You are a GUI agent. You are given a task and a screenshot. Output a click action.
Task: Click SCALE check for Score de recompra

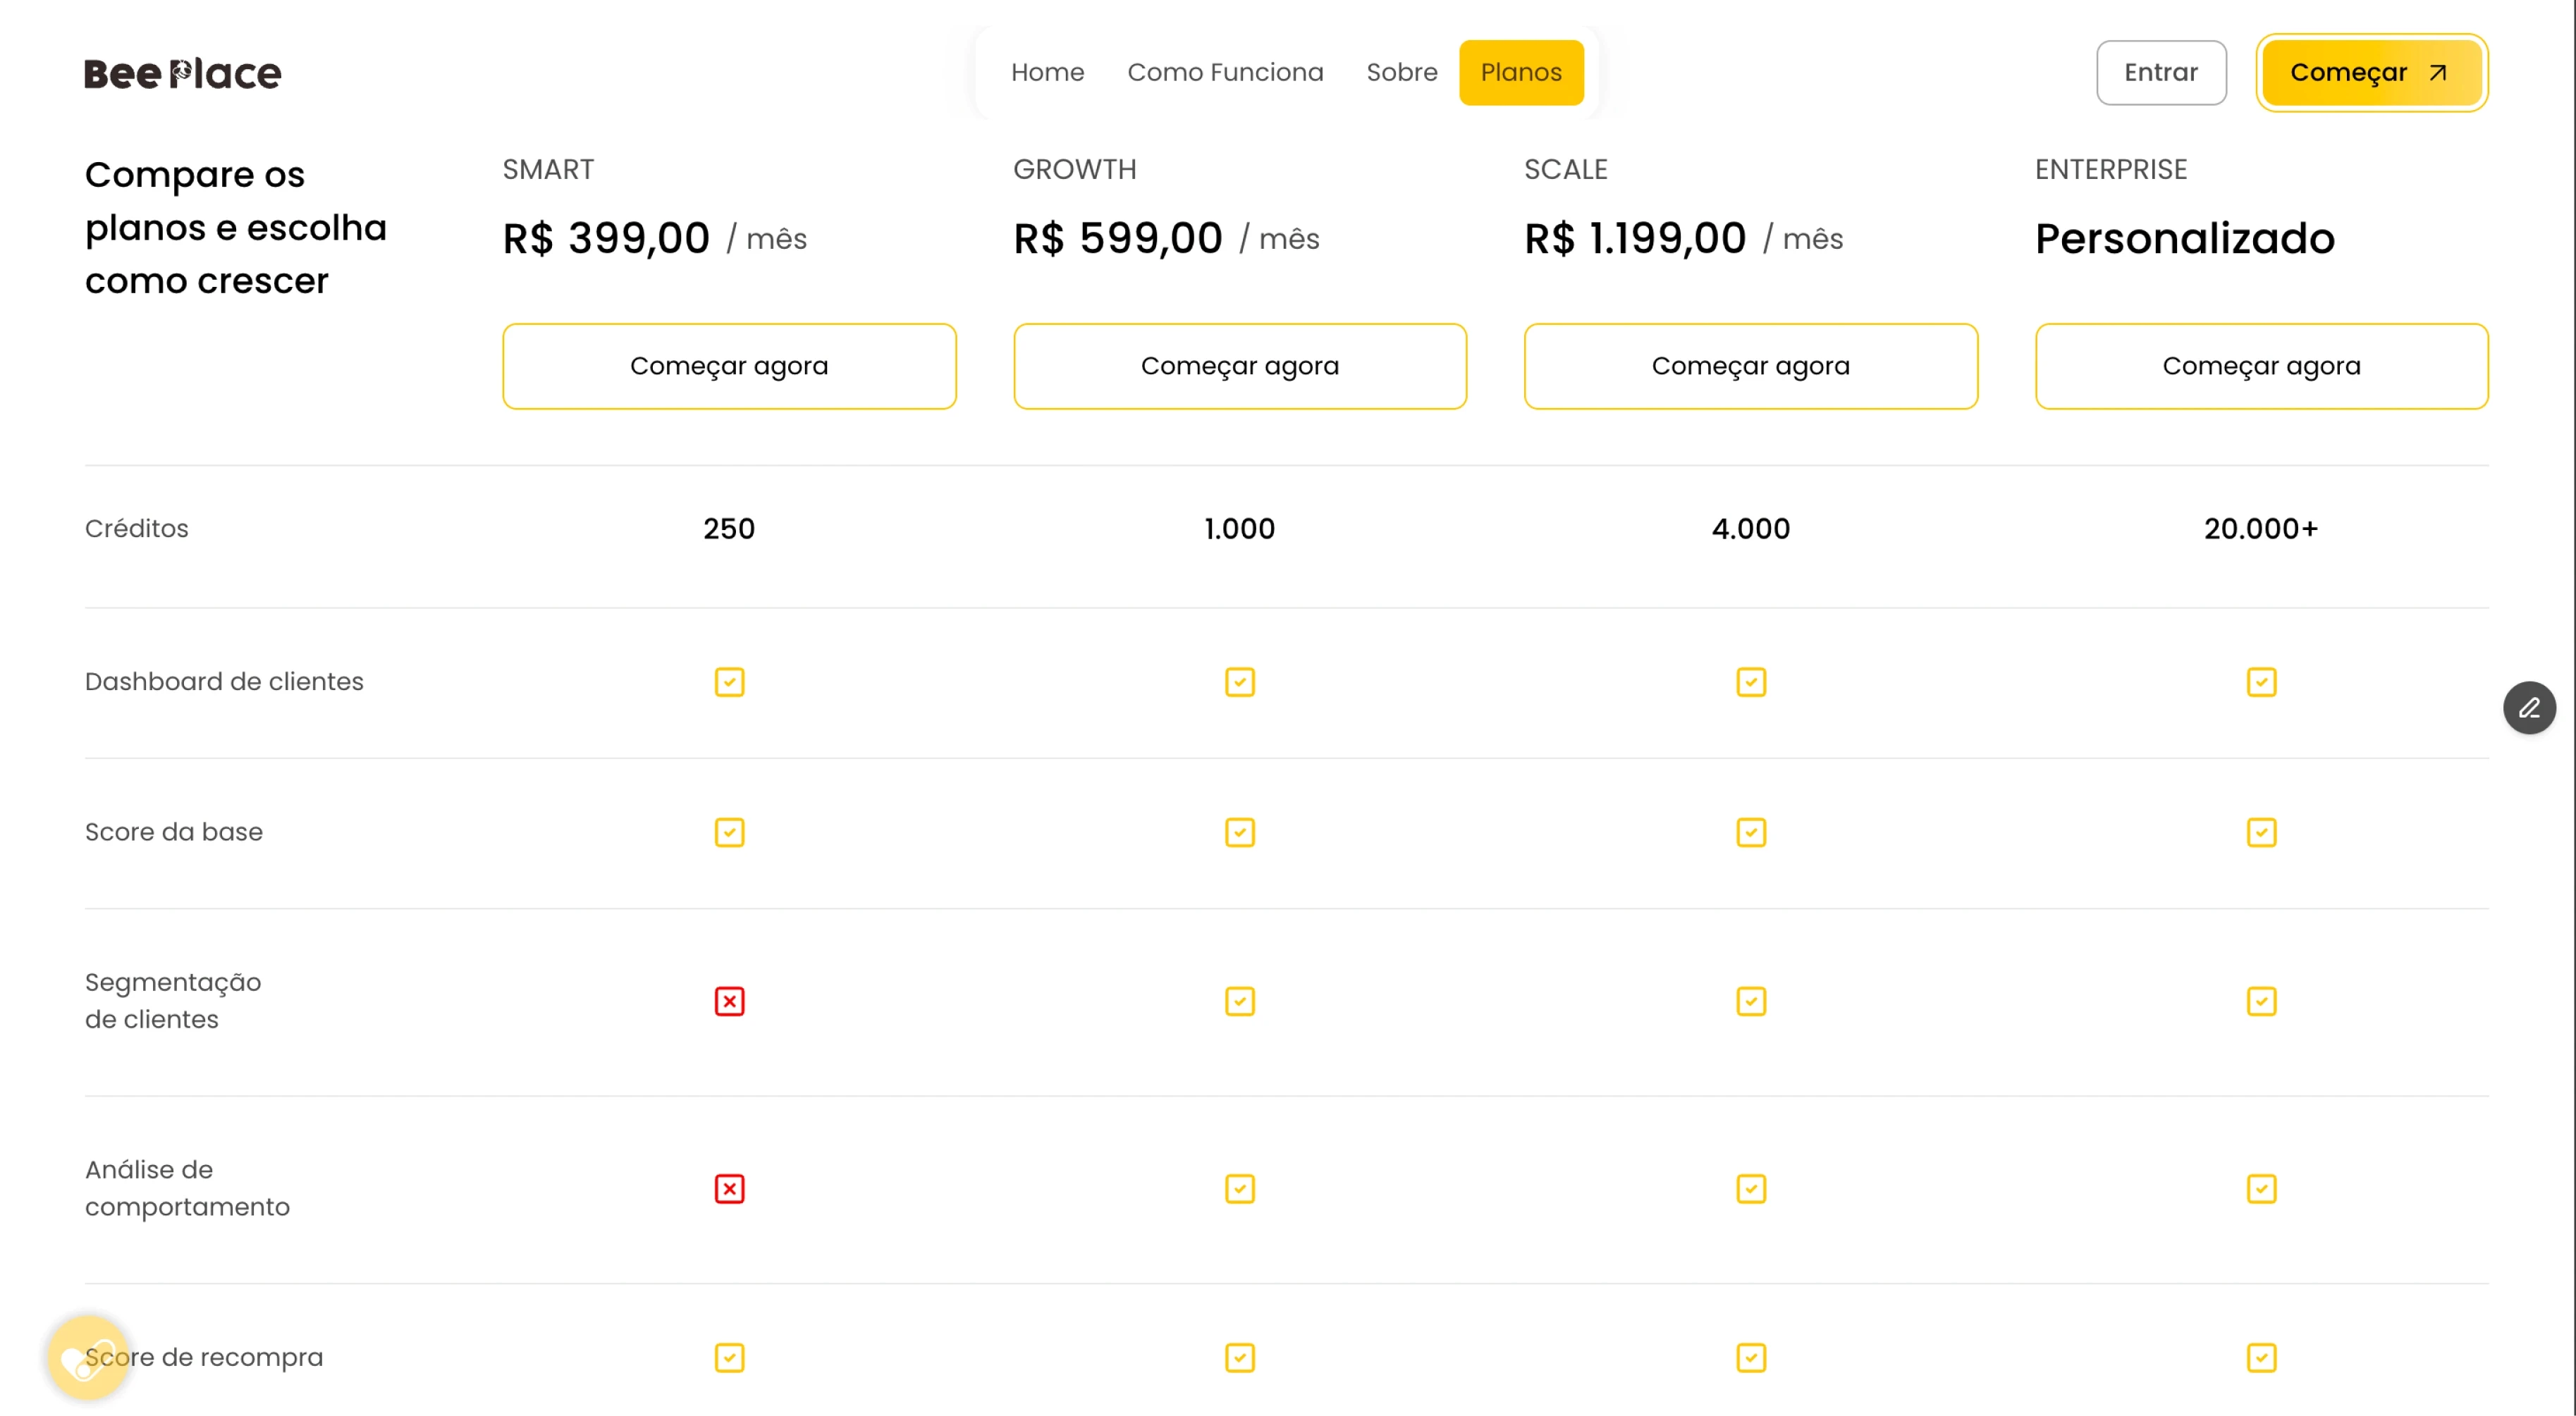tap(1751, 1358)
